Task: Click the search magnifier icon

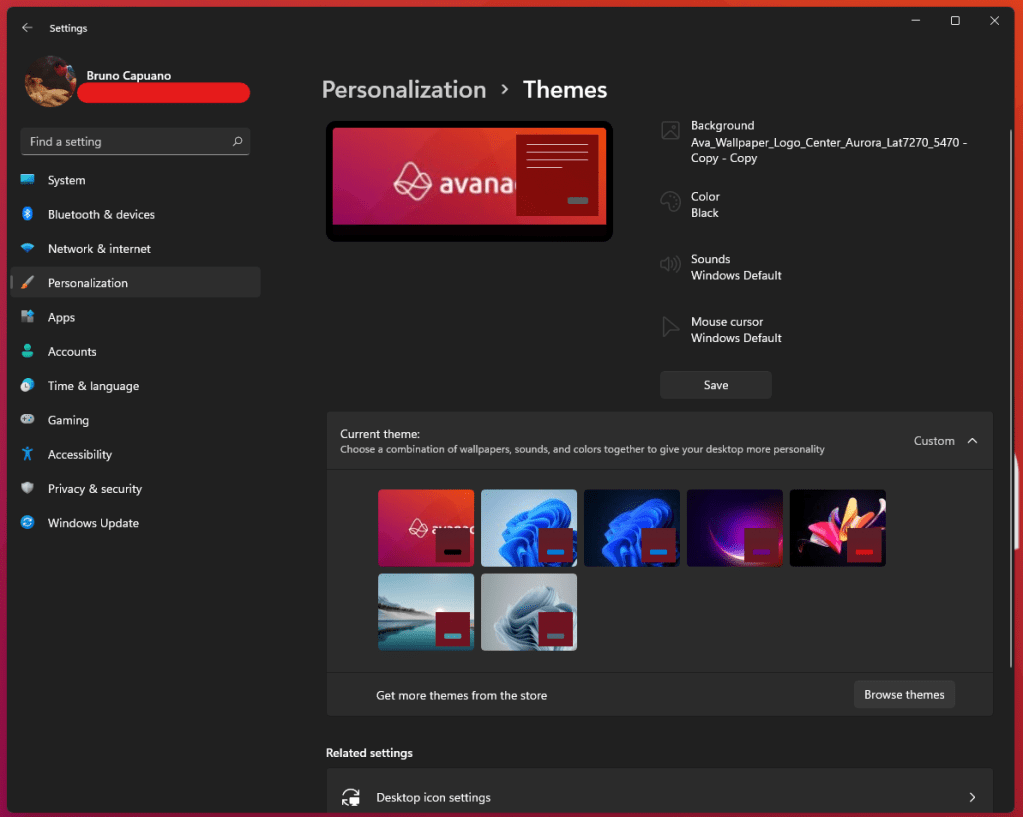Action: coord(237,142)
